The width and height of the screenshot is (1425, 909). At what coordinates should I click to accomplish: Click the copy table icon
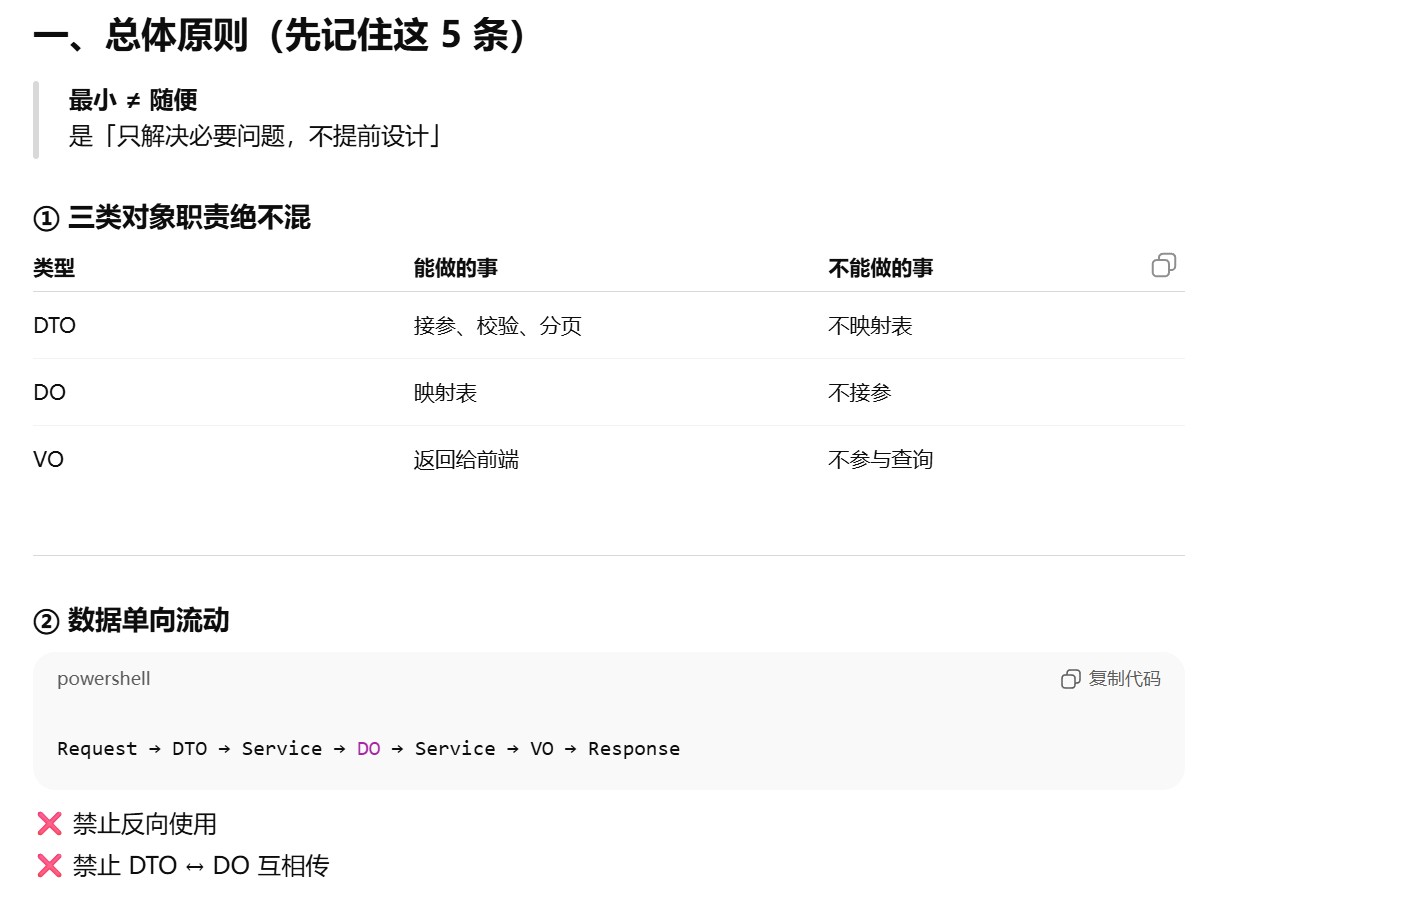pos(1163,265)
